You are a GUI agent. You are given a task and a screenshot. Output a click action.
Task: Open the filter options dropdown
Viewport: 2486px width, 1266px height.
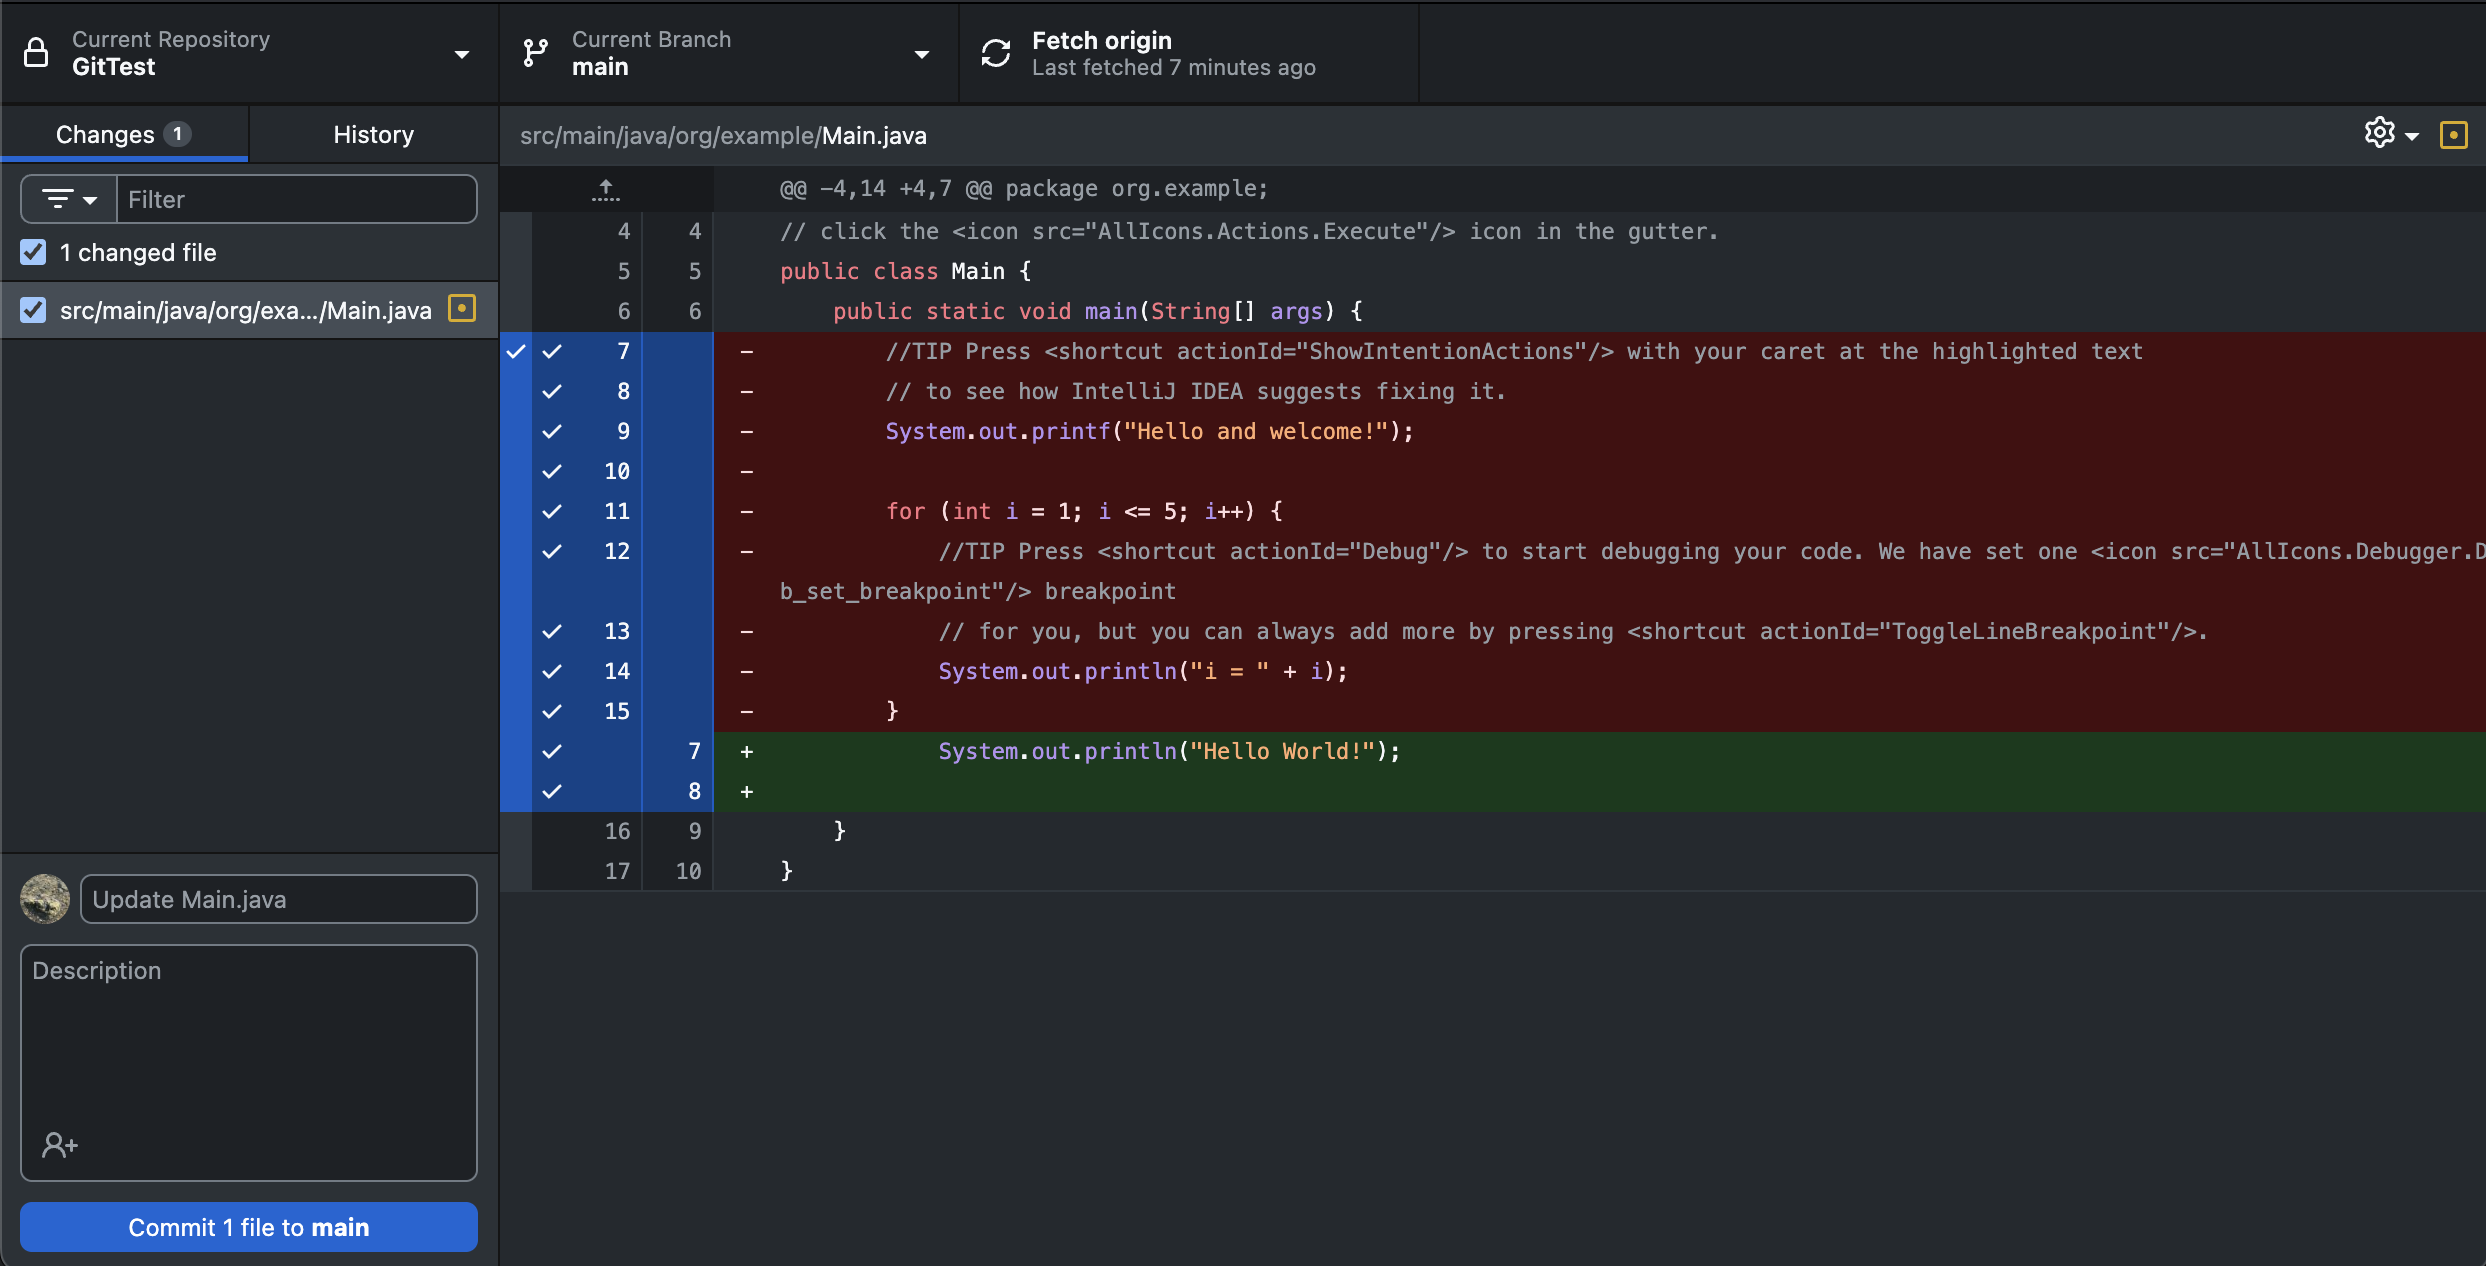tap(69, 199)
